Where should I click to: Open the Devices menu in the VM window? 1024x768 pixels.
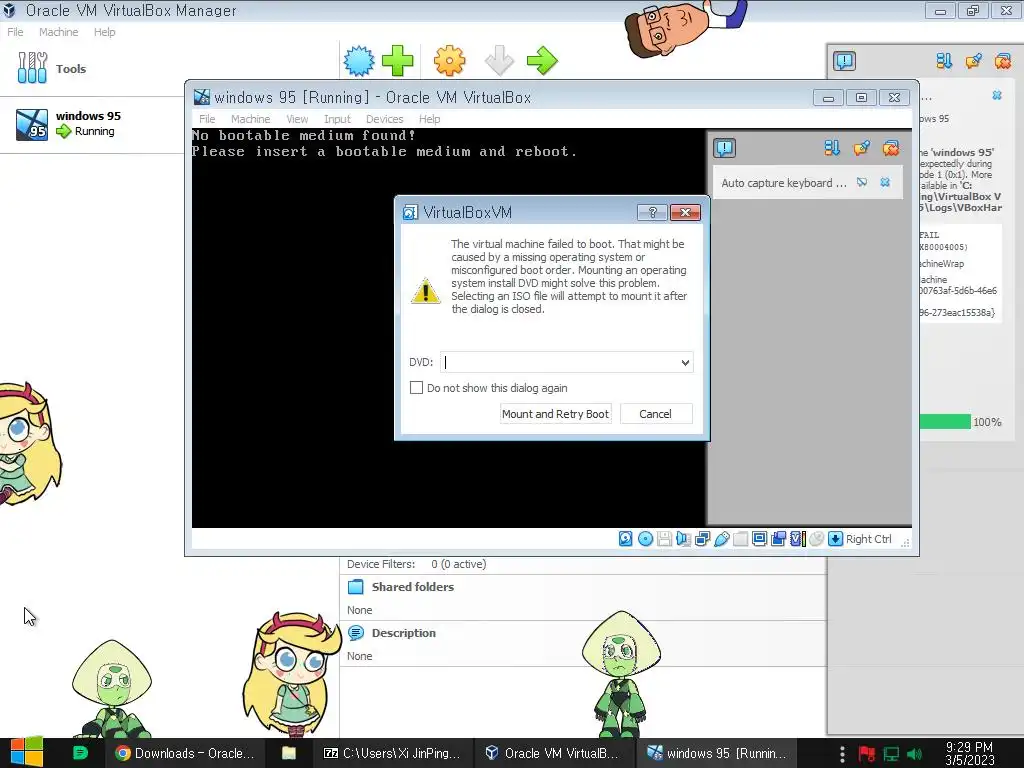coord(384,119)
